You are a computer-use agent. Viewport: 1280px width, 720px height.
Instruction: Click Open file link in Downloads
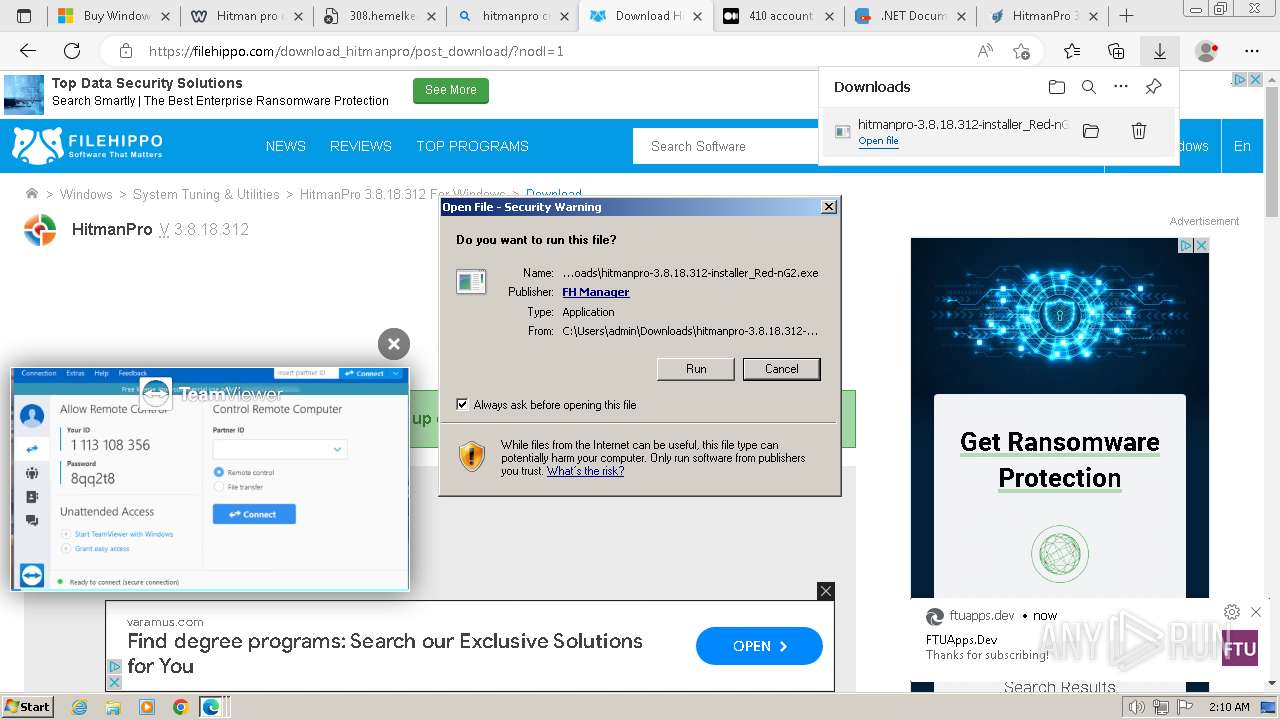[x=878, y=141]
